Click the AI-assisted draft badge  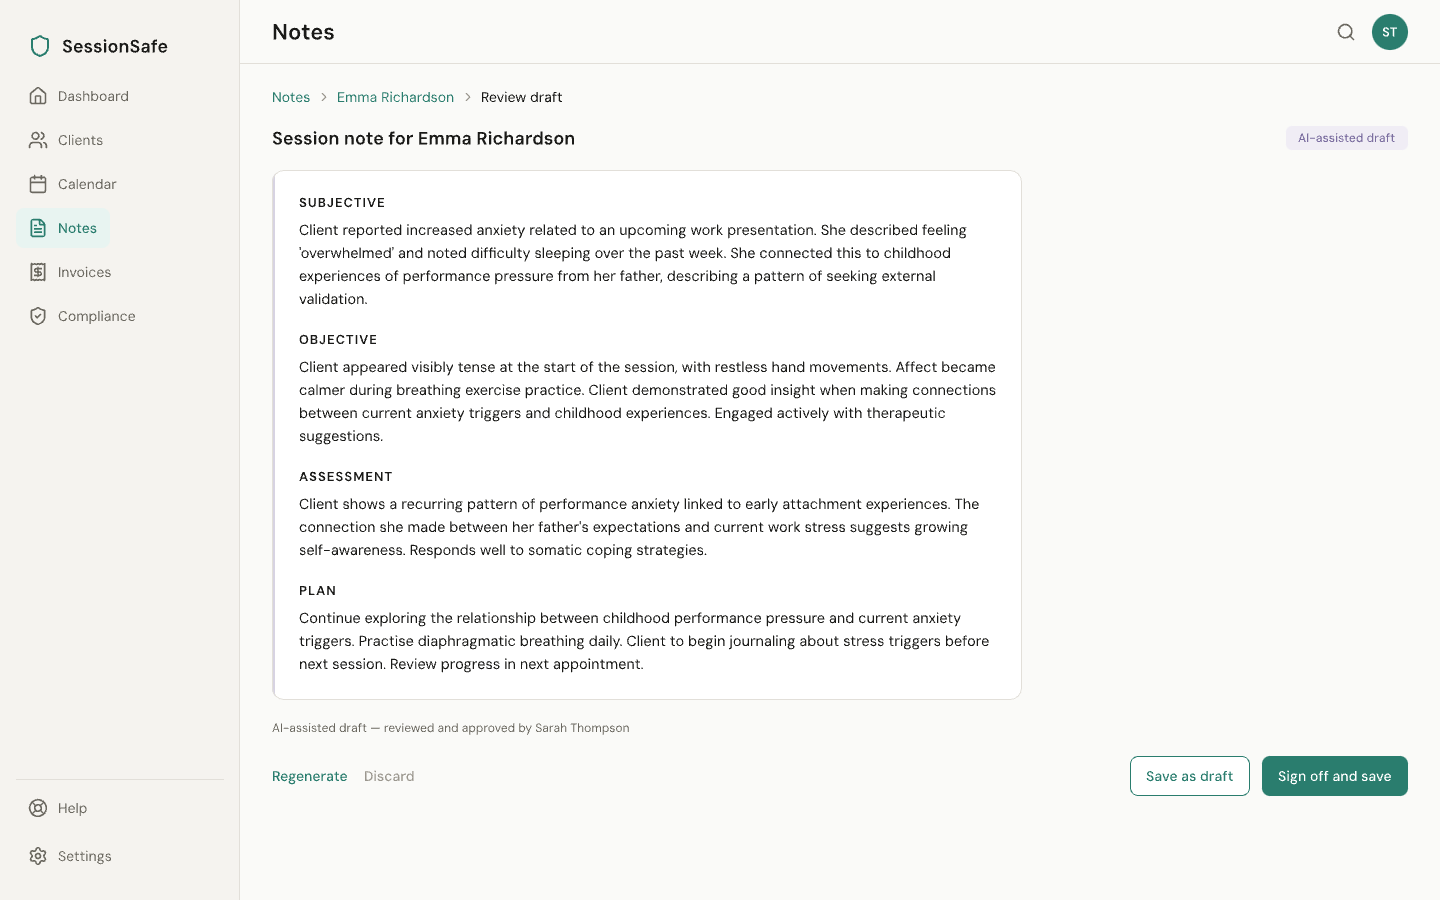tap(1346, 138)
